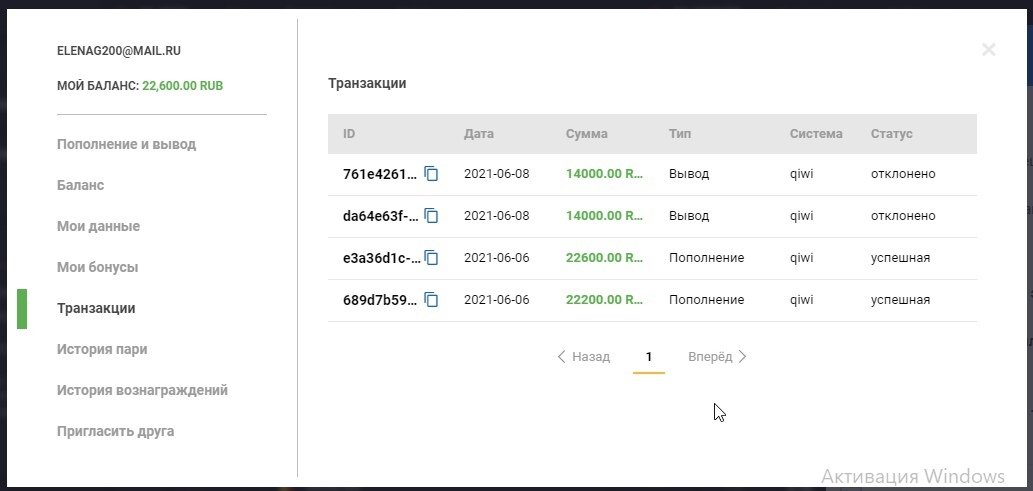Go to previous page with Назад
1033x491 pixels.
(583, 357)
